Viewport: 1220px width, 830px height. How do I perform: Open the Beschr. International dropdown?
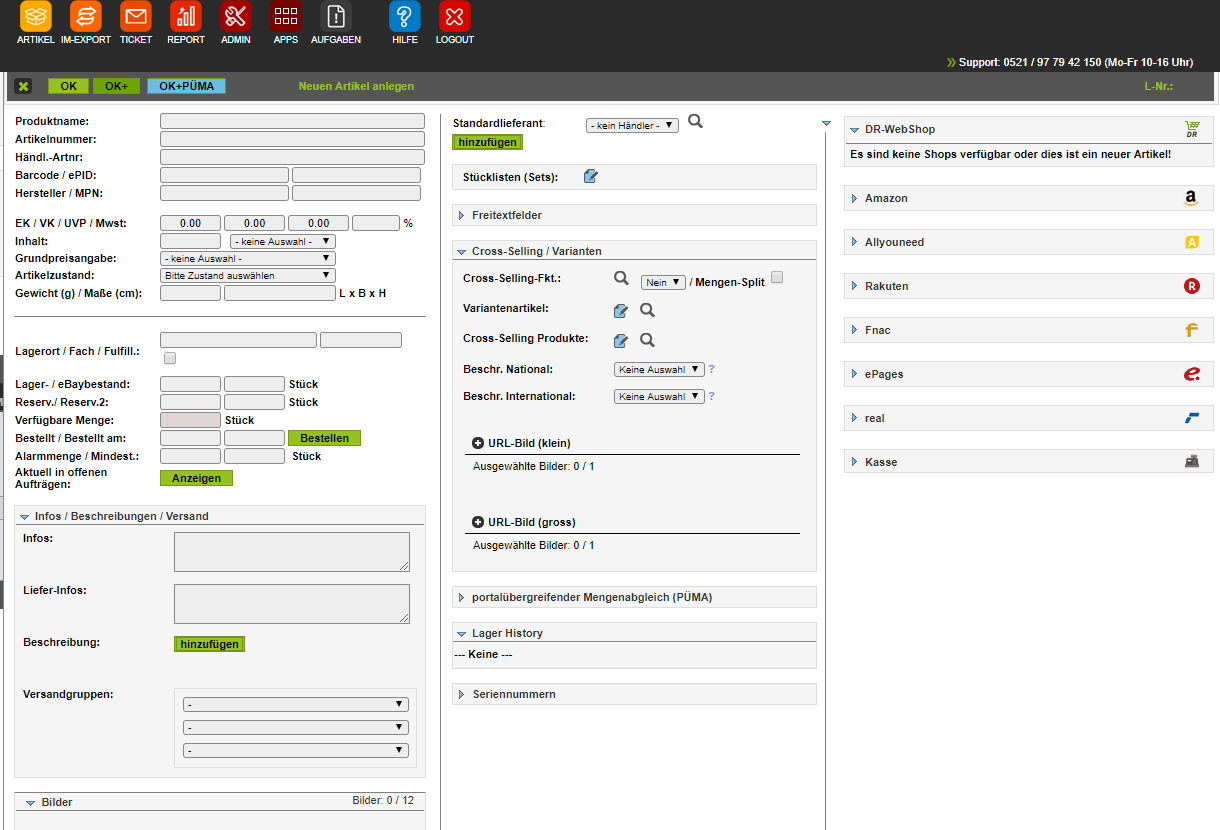tap(660, 396)
